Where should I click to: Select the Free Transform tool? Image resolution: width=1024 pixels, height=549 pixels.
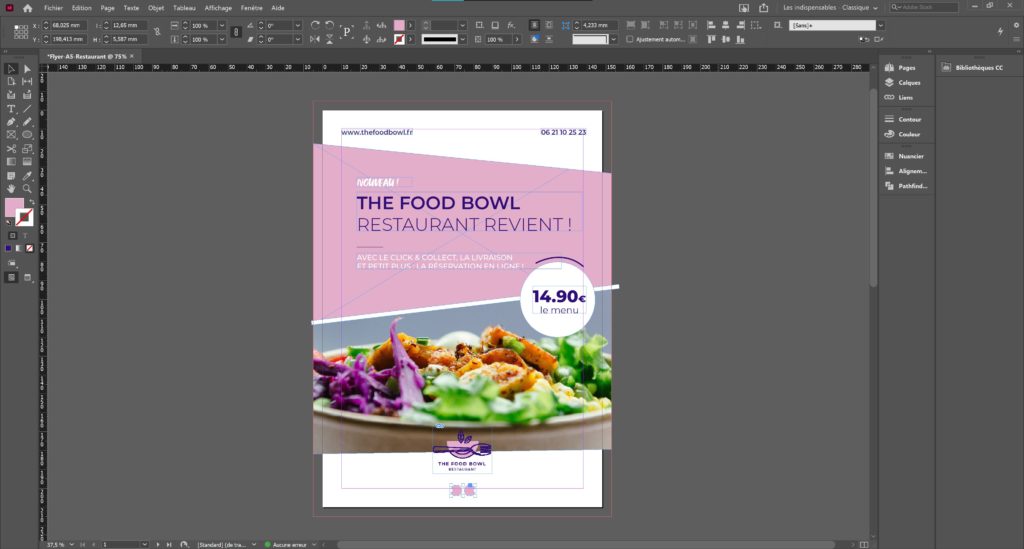[27, 148]
